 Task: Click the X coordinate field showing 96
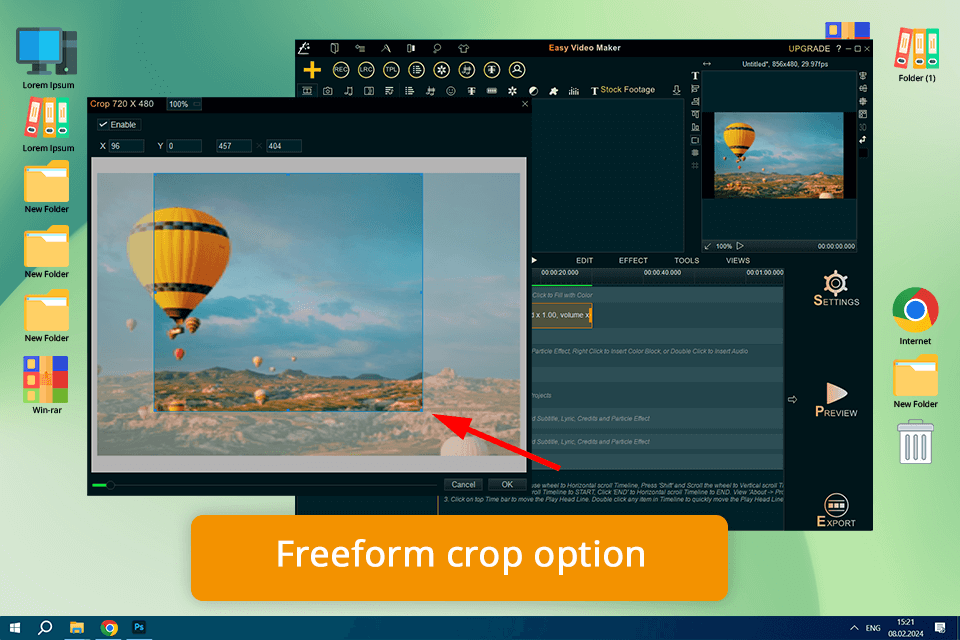pyautogui.click(x=126, y=146)
